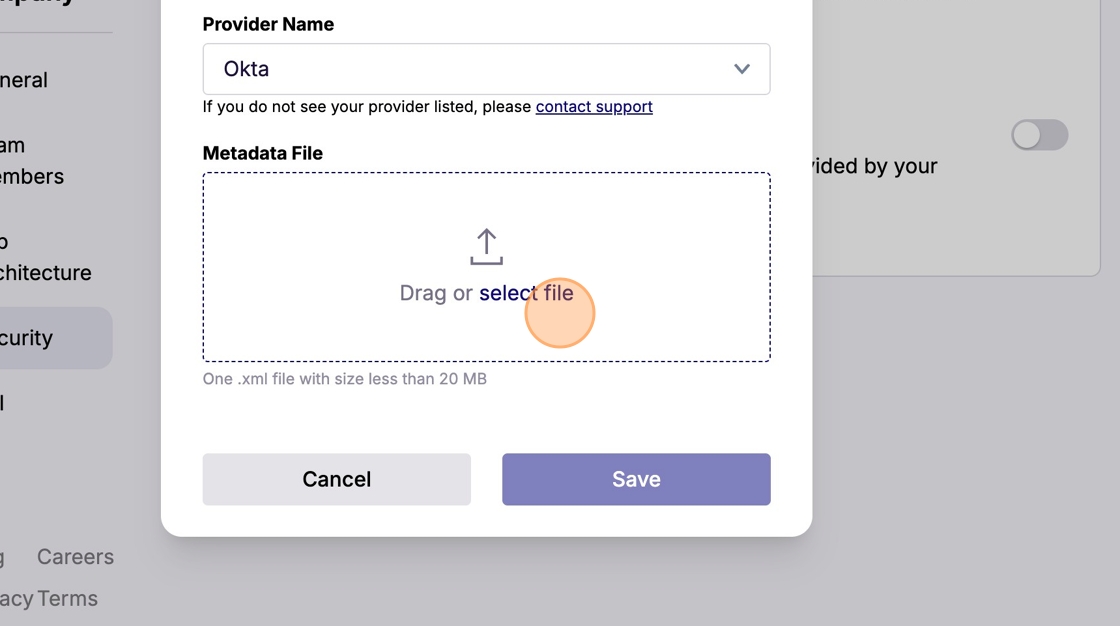
Task: Open the contact support link
Action: [594, 107]
